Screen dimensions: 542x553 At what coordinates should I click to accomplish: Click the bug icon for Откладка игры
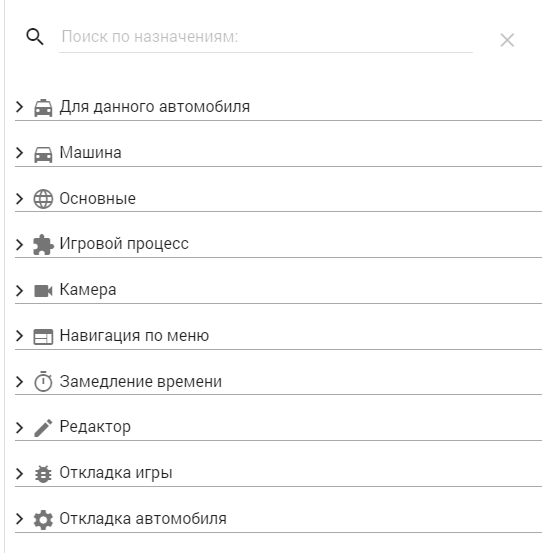tap(43, 474)
